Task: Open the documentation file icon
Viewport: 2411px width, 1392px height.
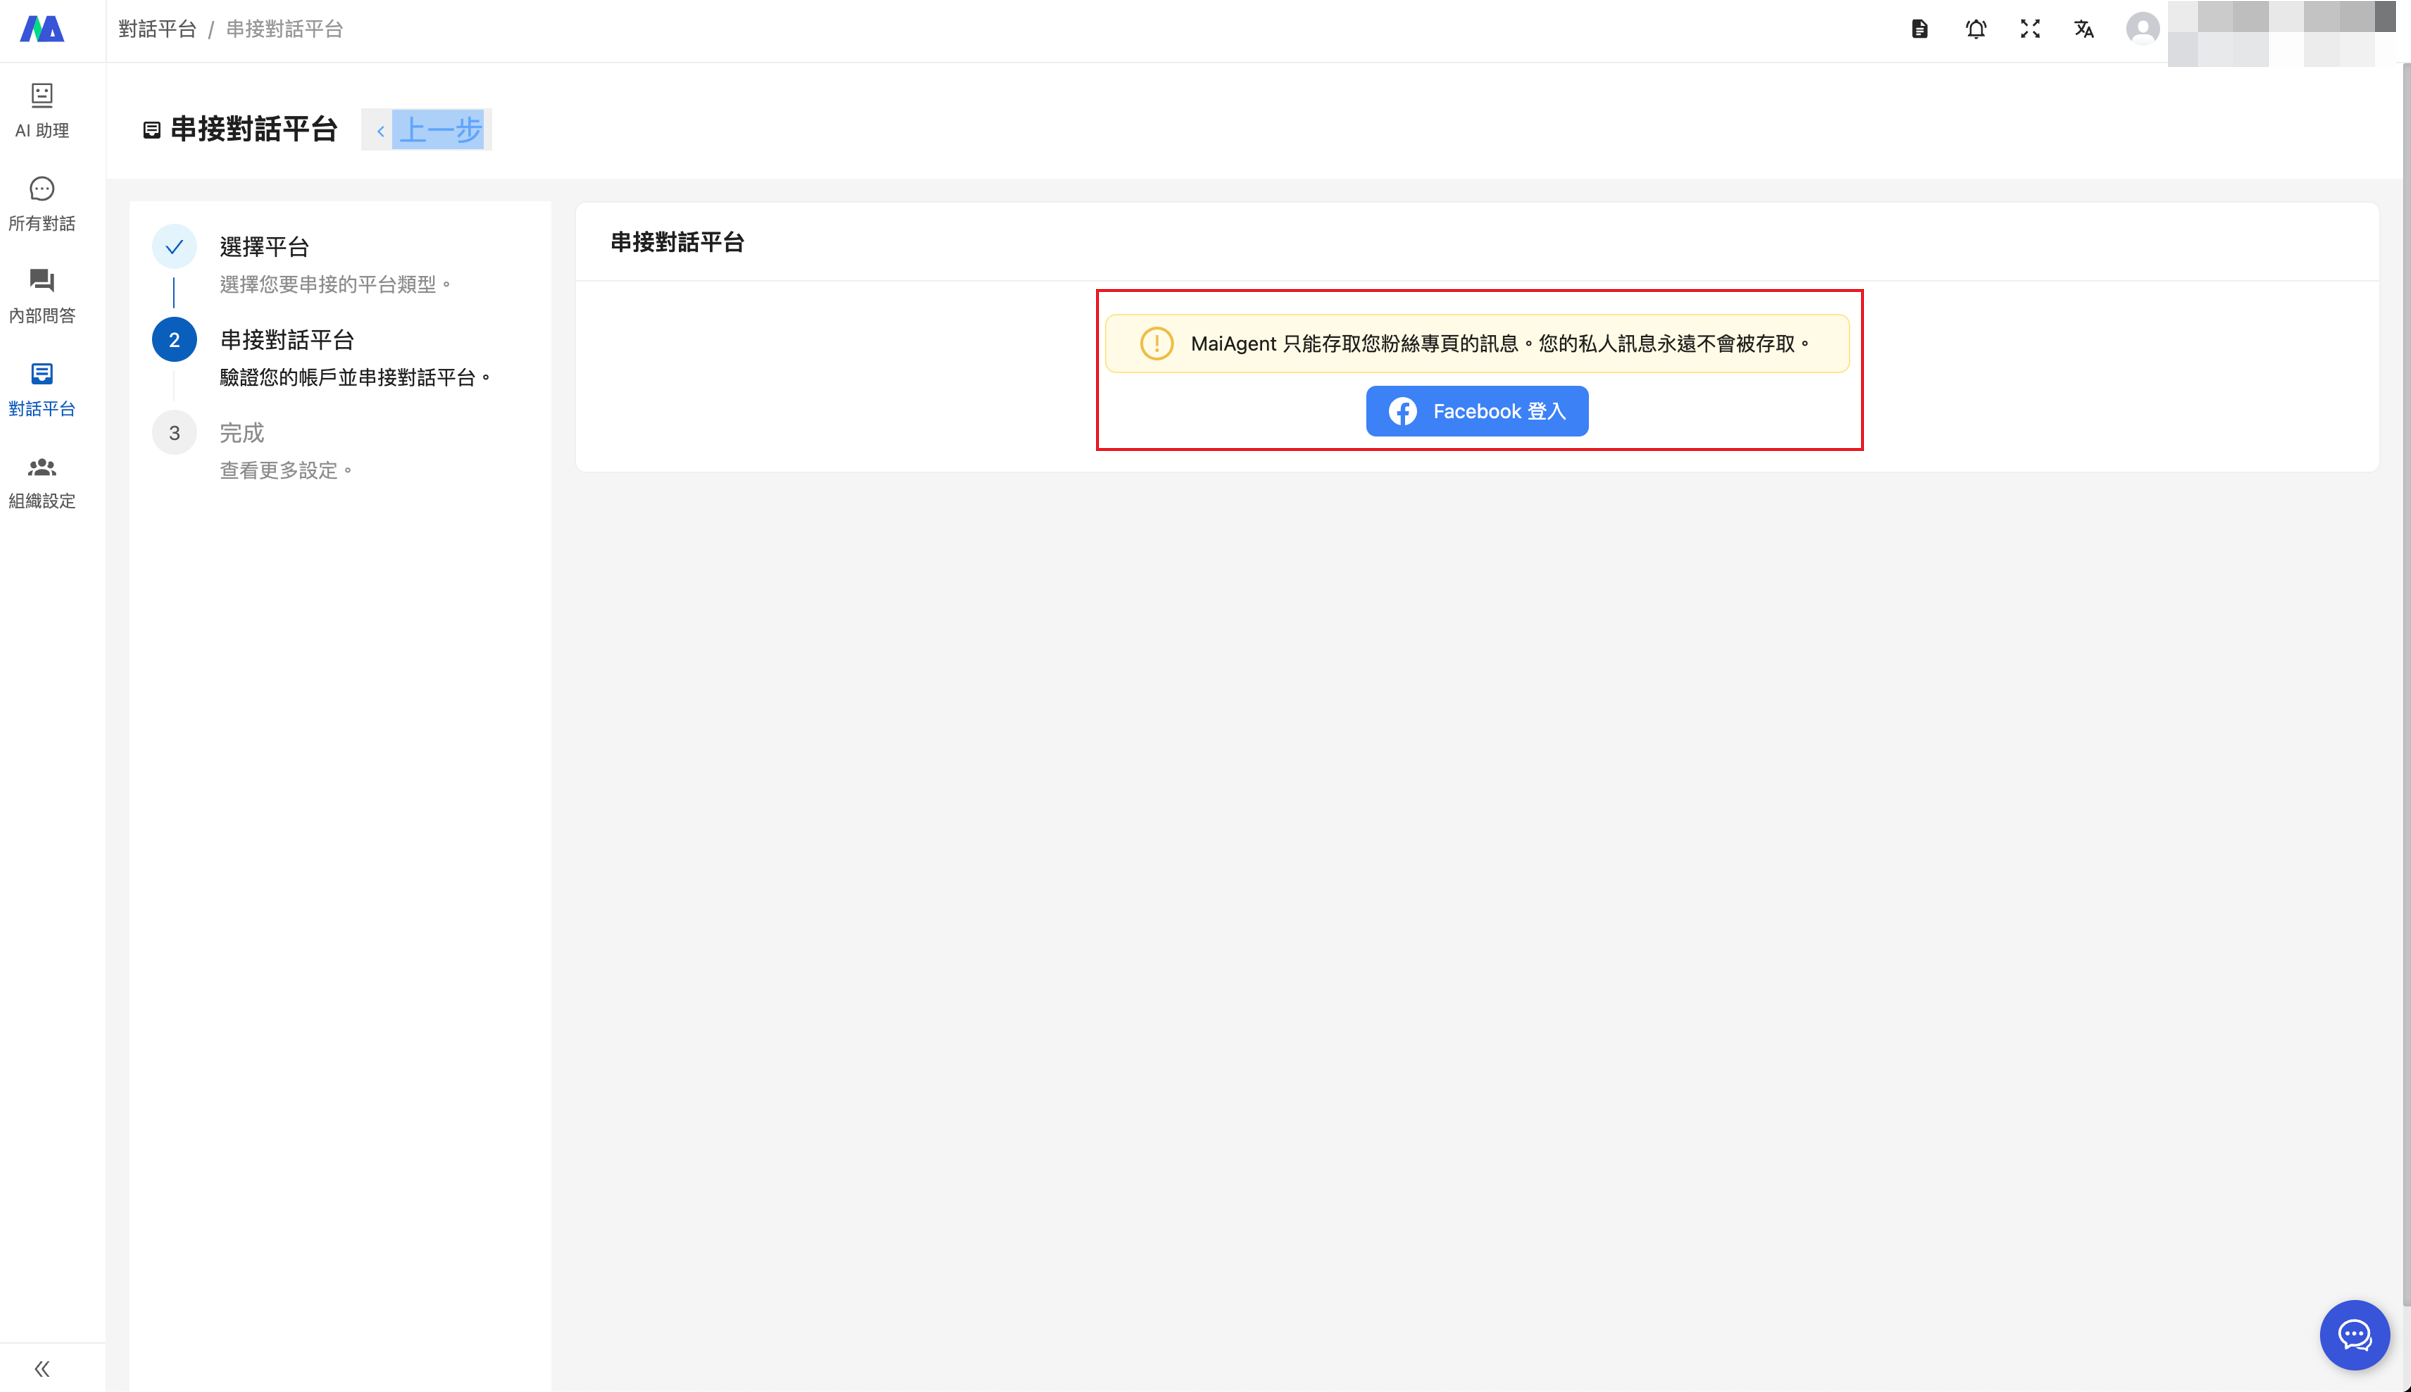Action: pyautogui.click(x=1919, y=29)
